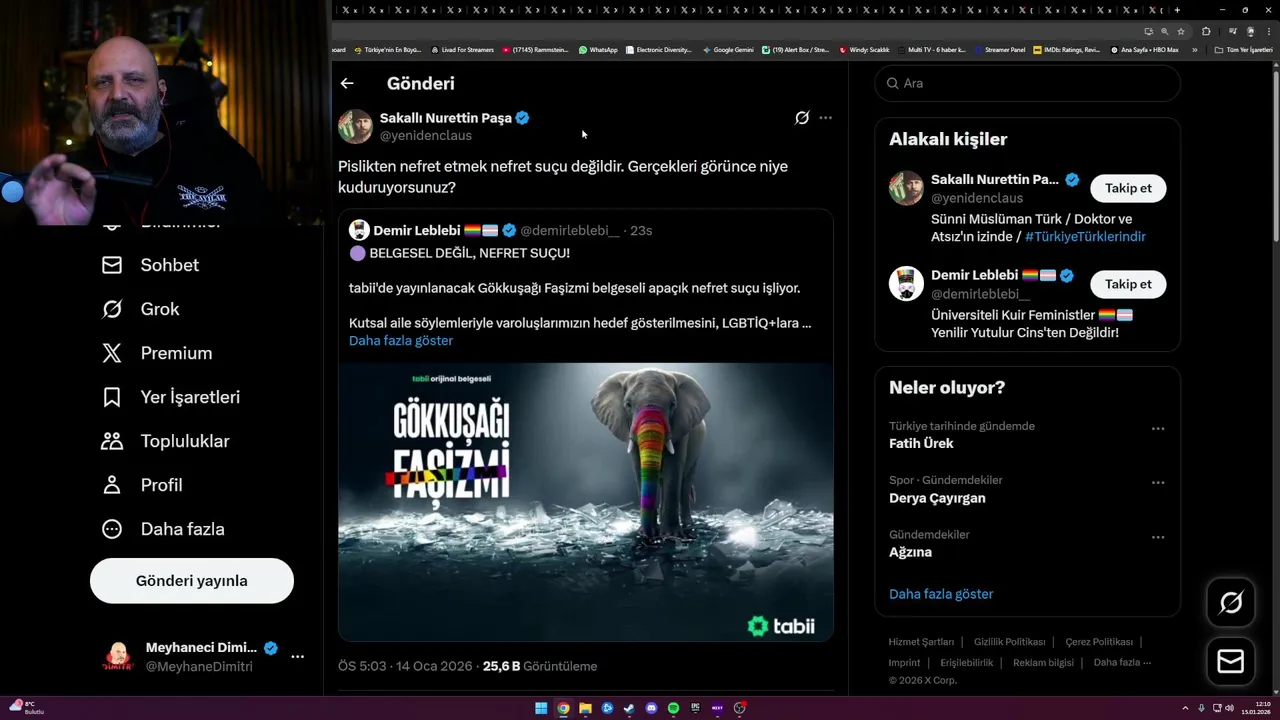Image resolution: width=1280 pixels, height=720 pixels.
Task: Follow Demir Leblebi via Takip et
Action: 1128,284
